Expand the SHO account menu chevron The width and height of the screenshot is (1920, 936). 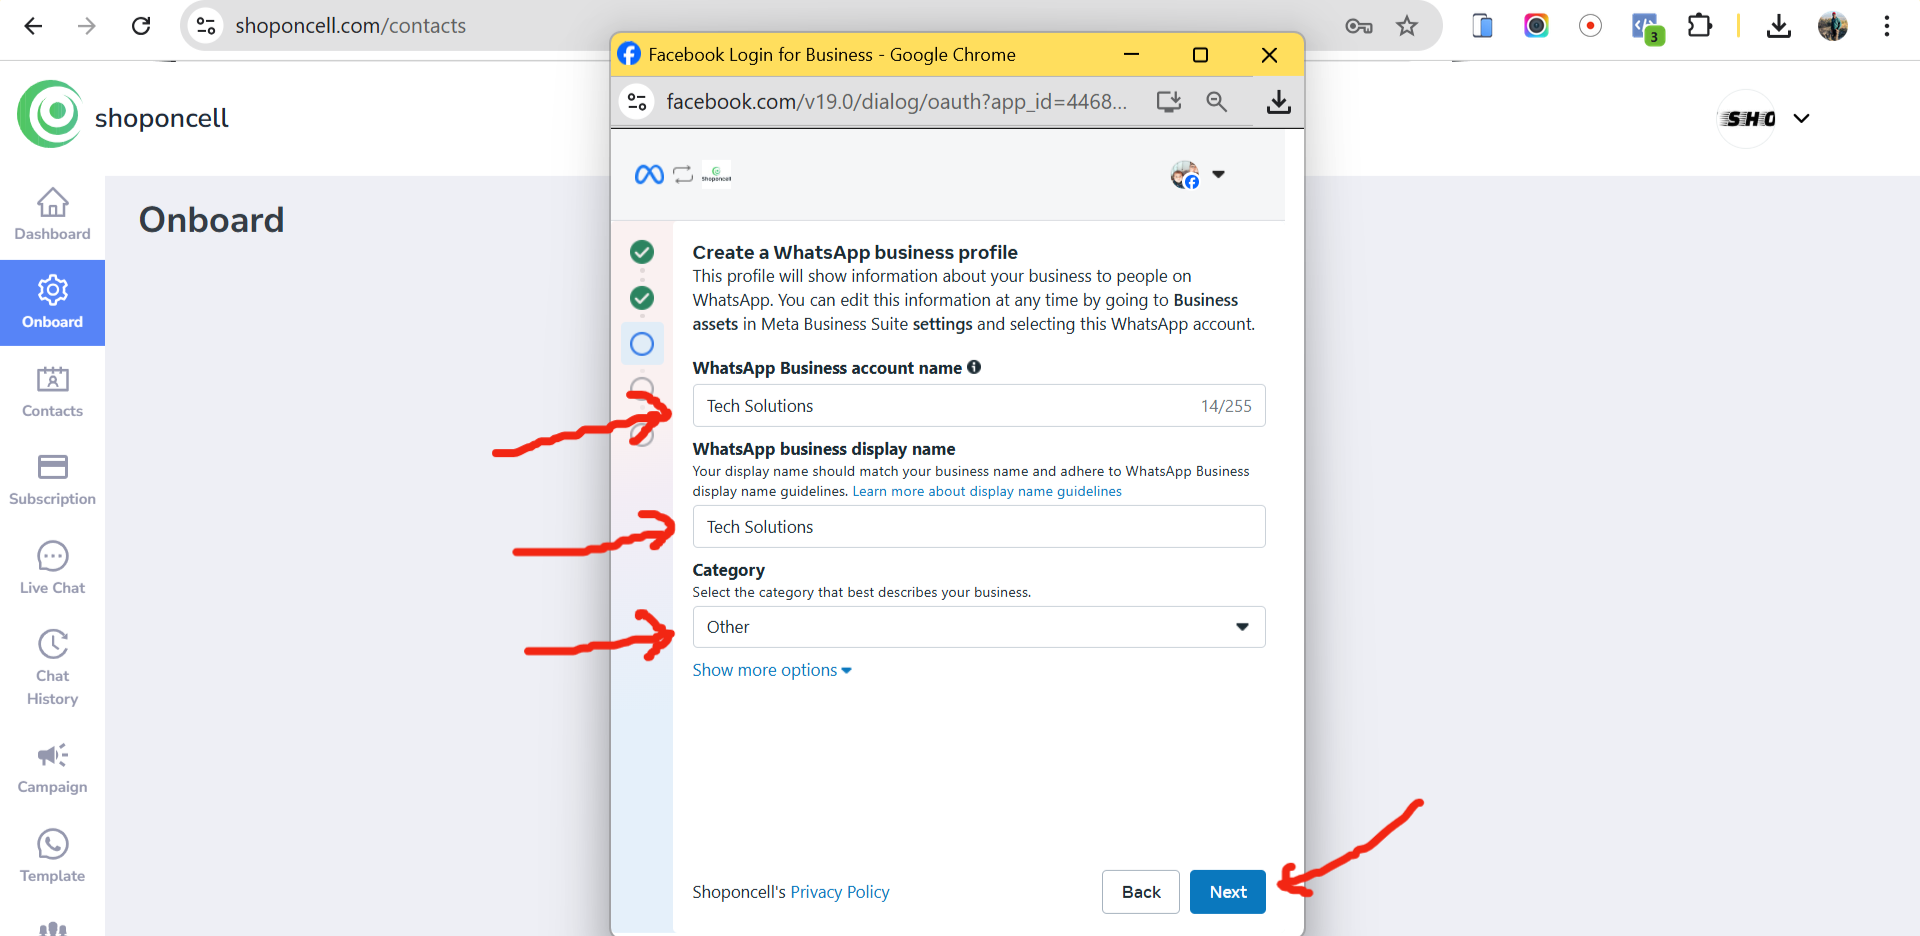click(1801, 118)
